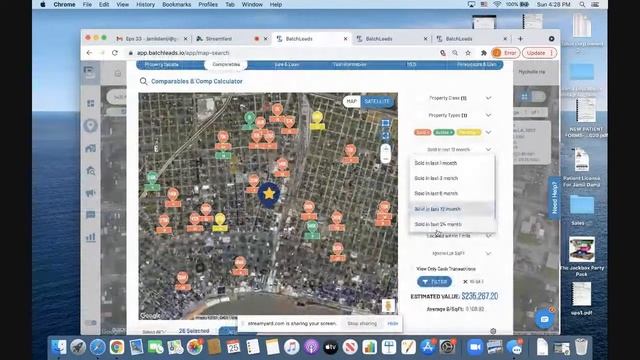Open the house search sidebar icon

[91, 171]
